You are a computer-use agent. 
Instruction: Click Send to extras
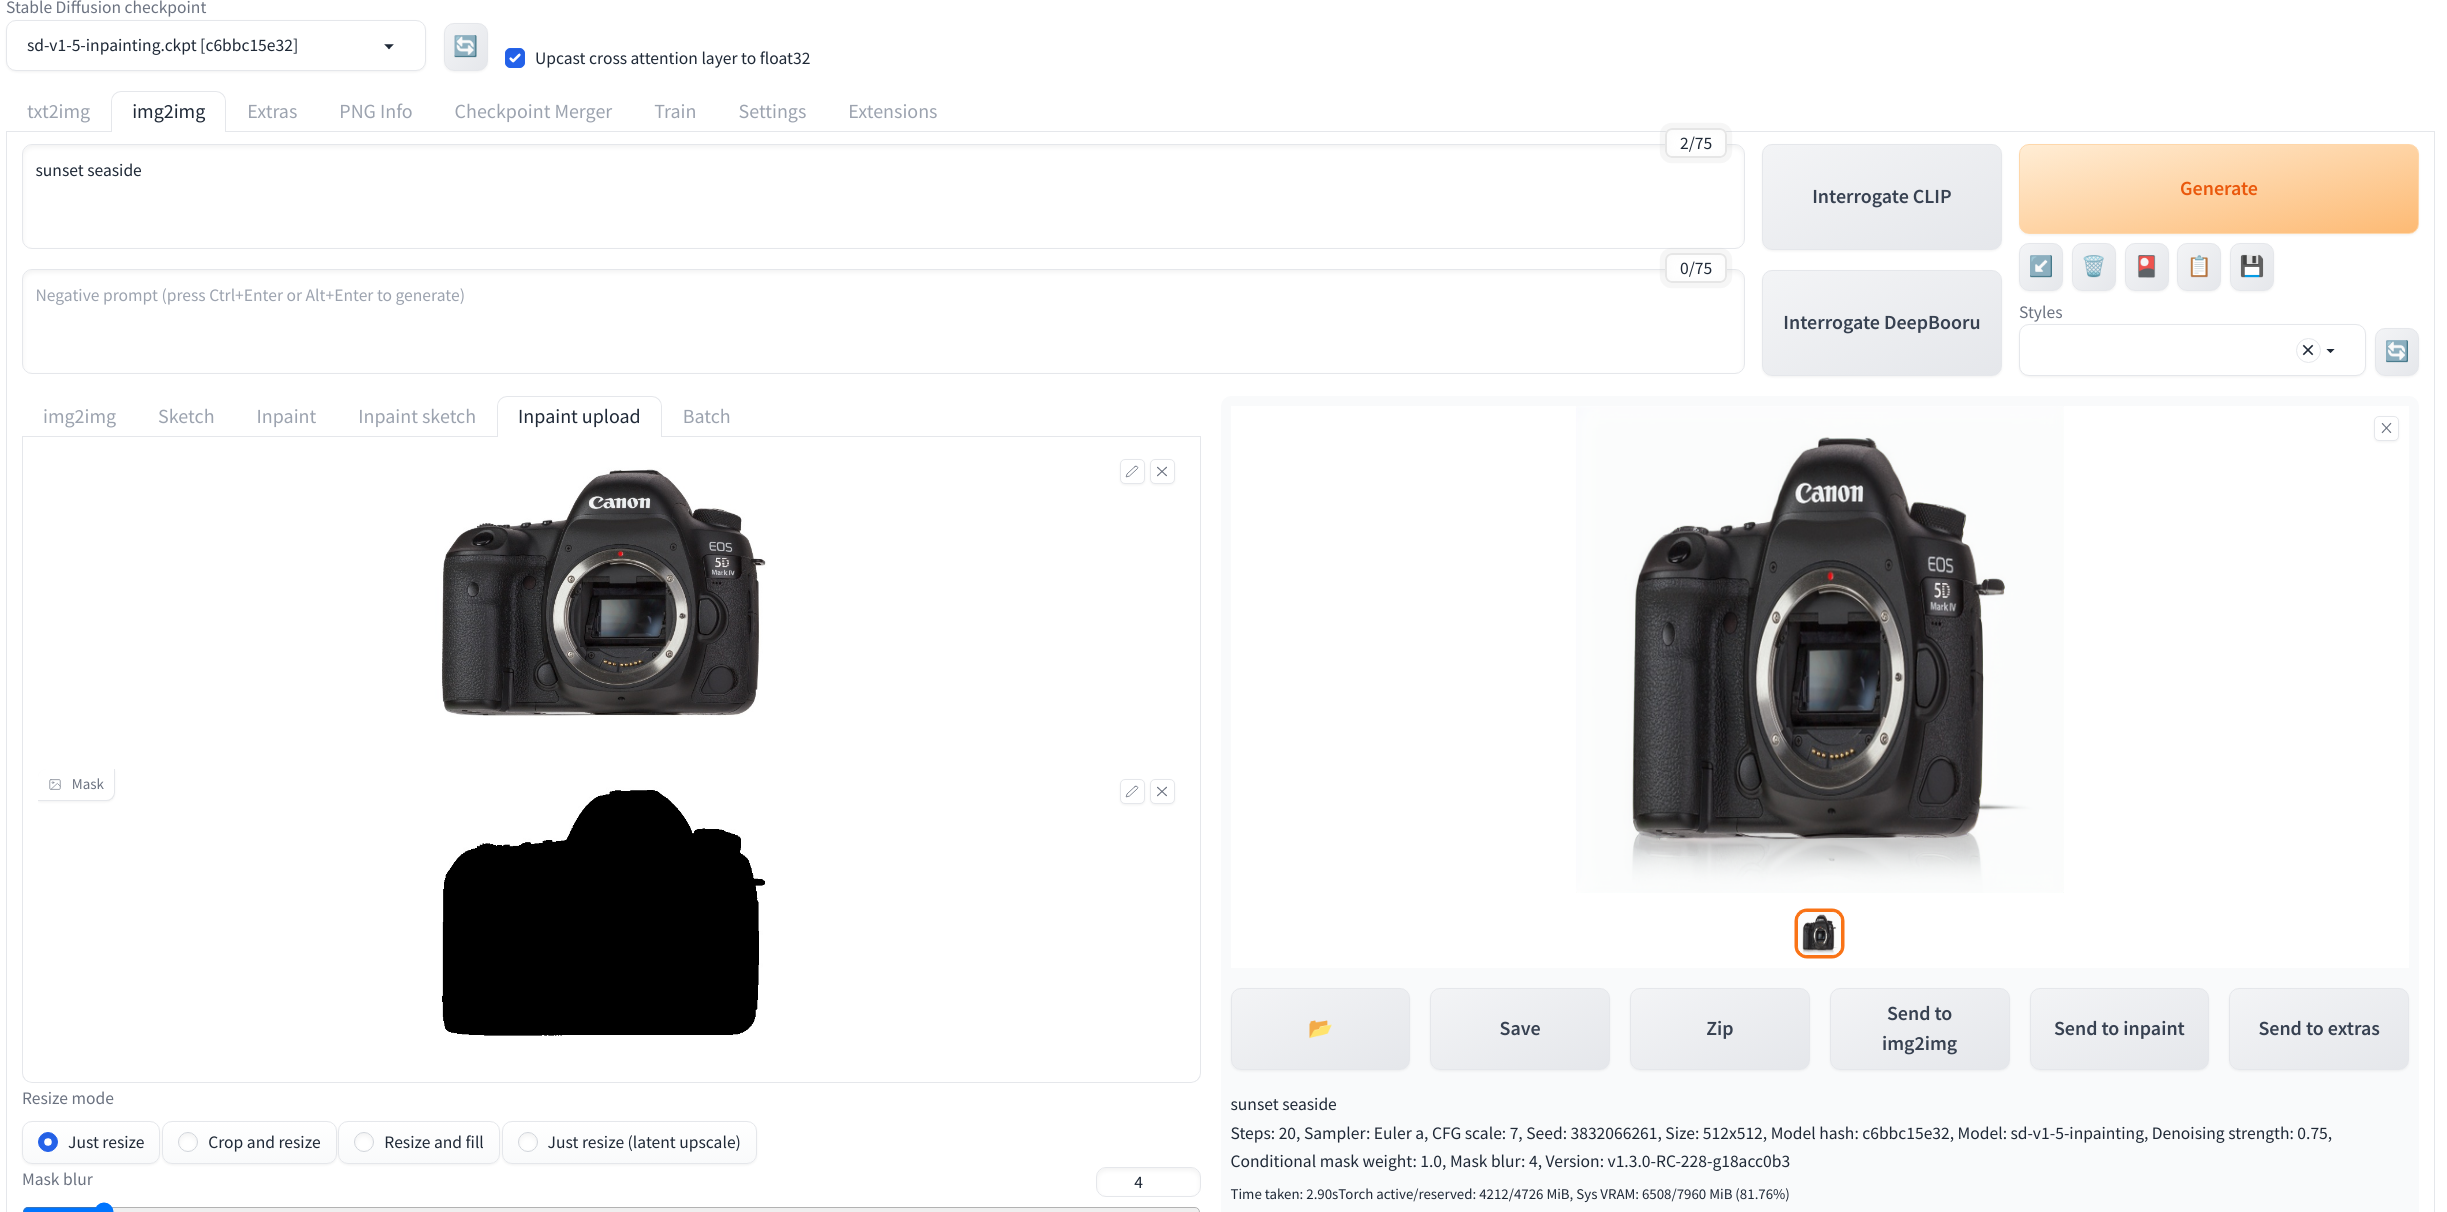tap(2318, 1028)
